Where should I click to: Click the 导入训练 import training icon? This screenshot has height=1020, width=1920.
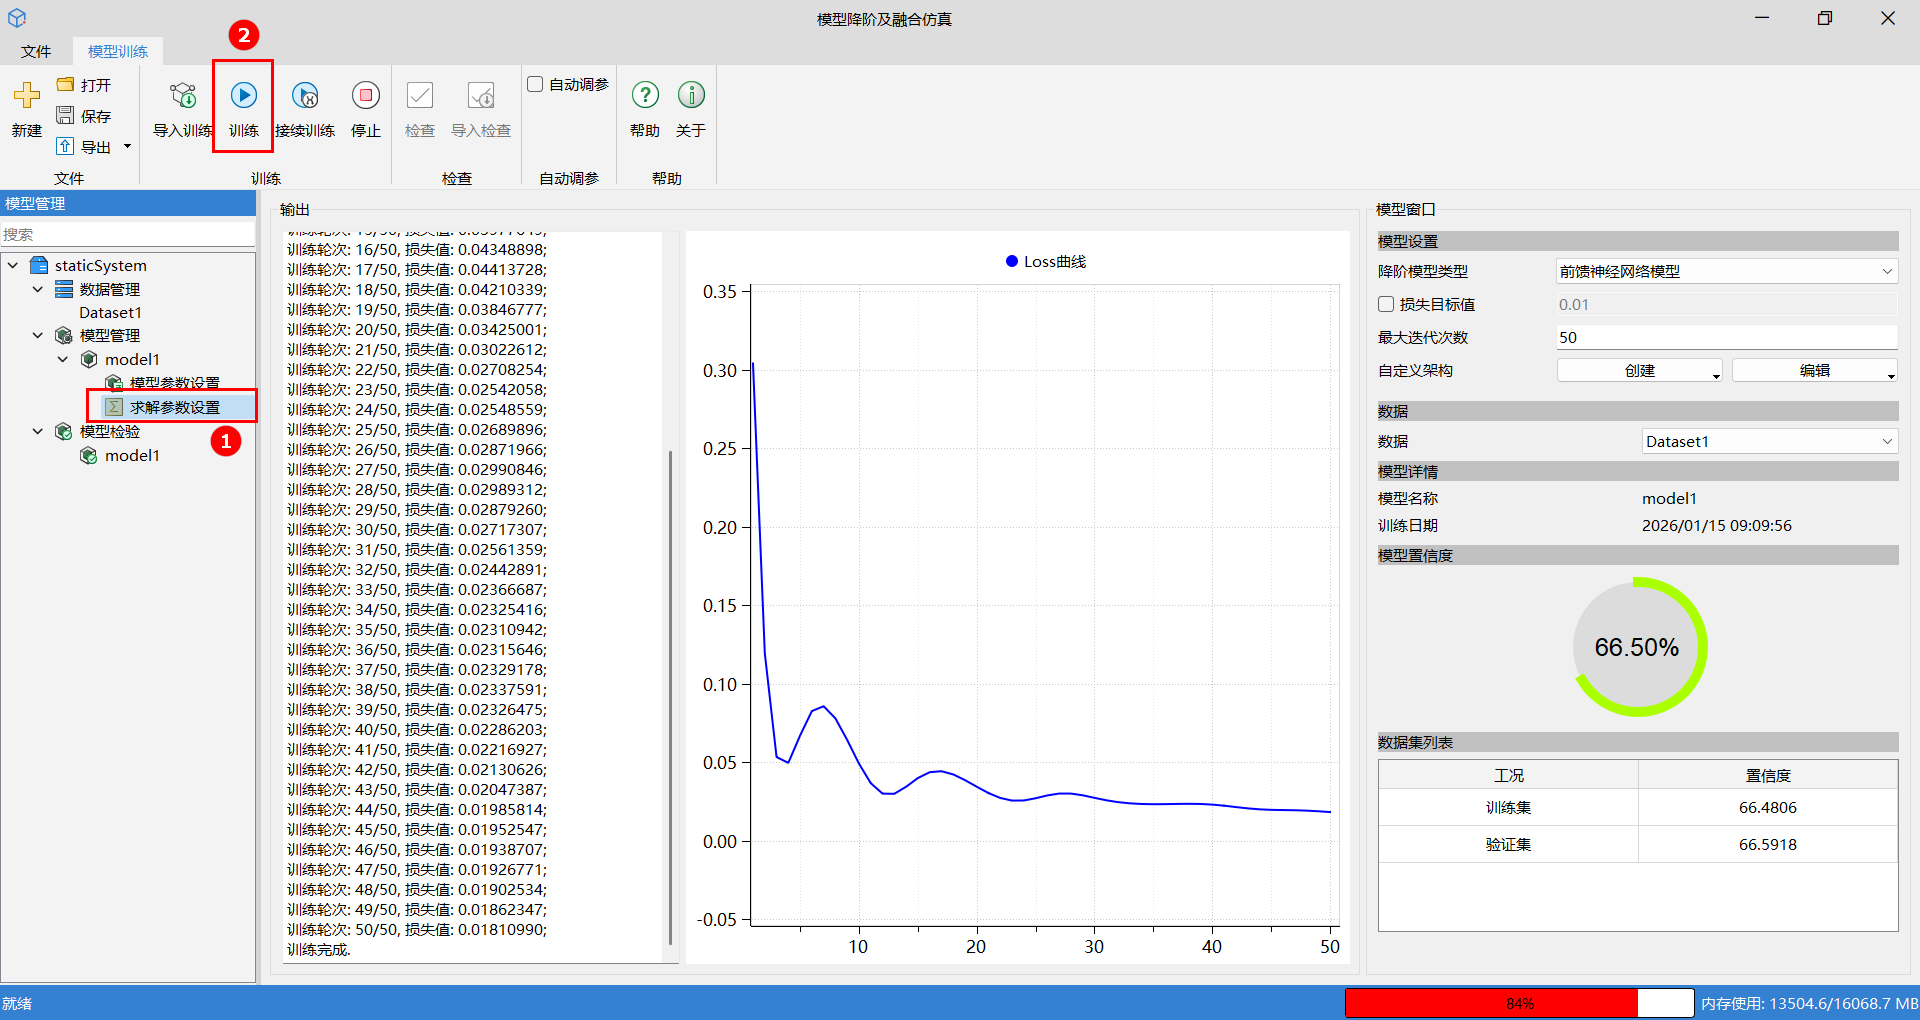(x=183, y=96)
